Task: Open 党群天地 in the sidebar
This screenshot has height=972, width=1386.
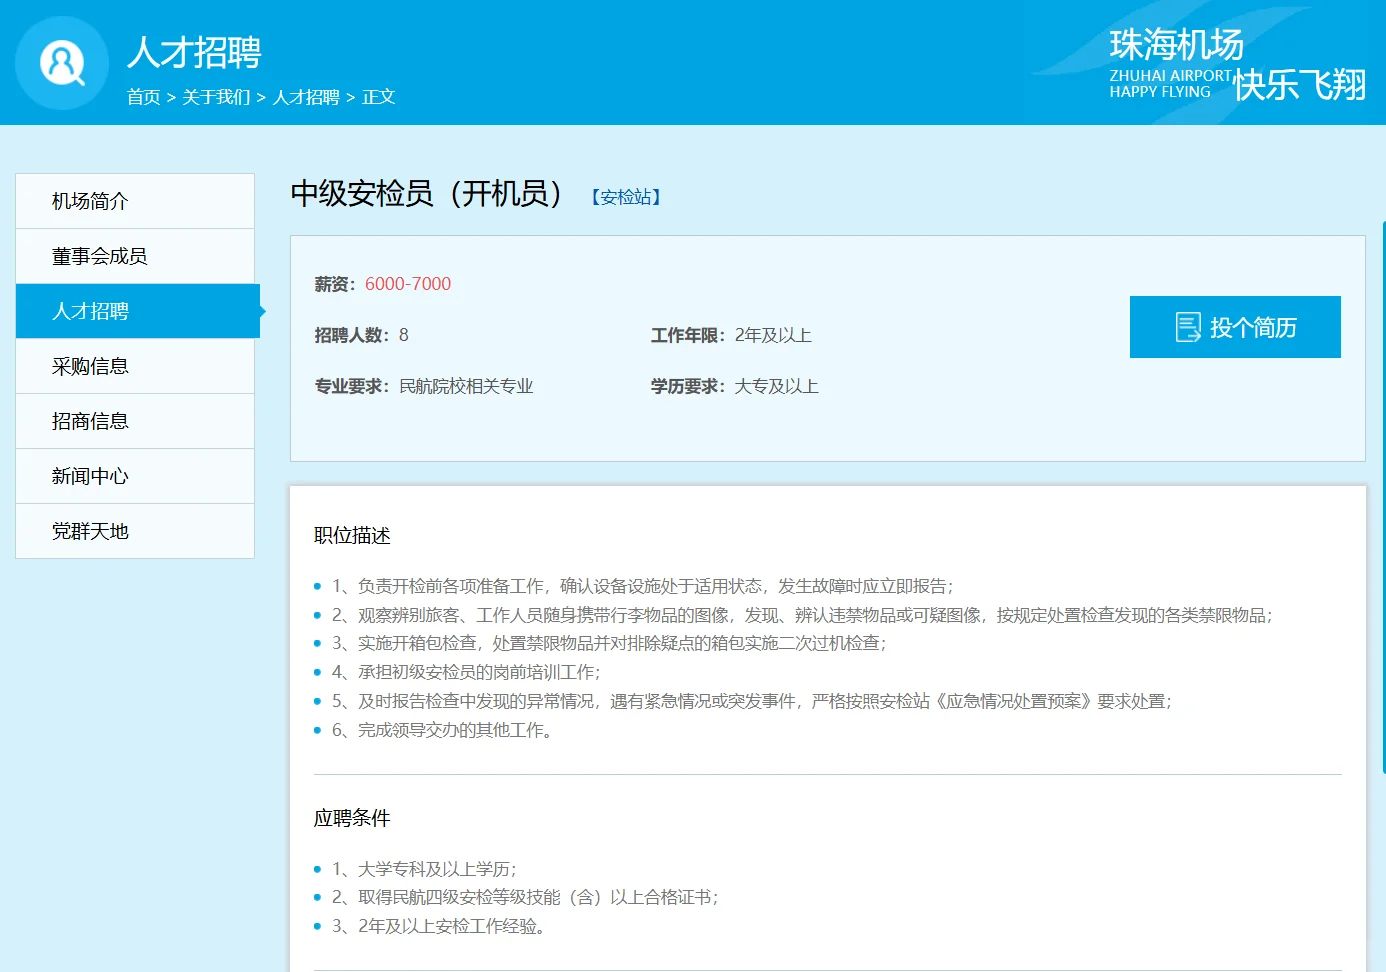Action: (135, 531)
